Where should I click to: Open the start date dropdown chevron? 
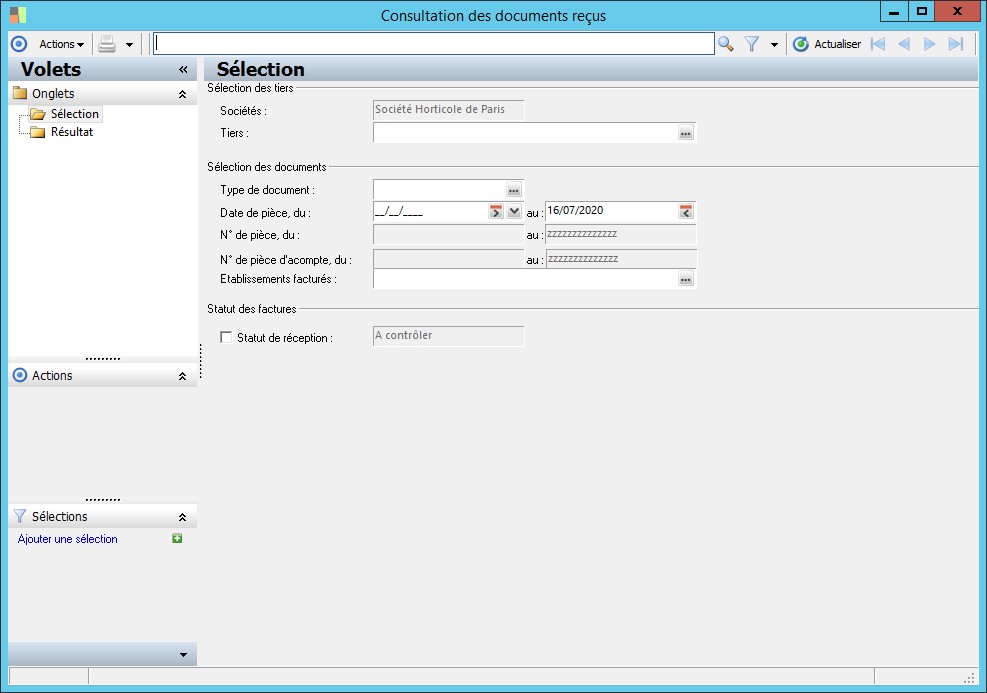(x=514, y=211)
